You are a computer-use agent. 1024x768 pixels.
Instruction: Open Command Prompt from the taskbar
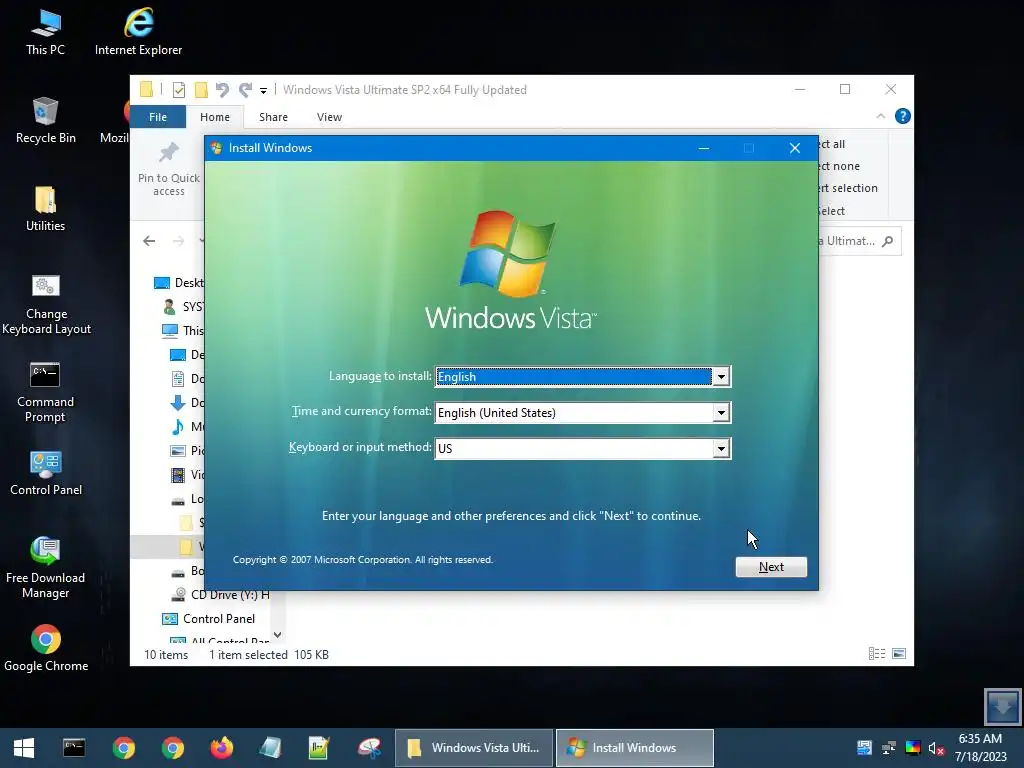coord(74,748)
